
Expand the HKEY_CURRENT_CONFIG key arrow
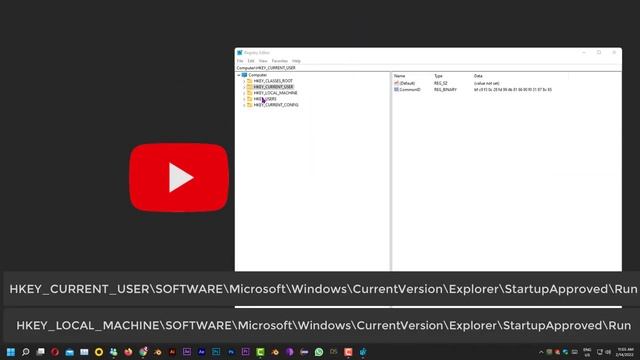tap(244, 105)
